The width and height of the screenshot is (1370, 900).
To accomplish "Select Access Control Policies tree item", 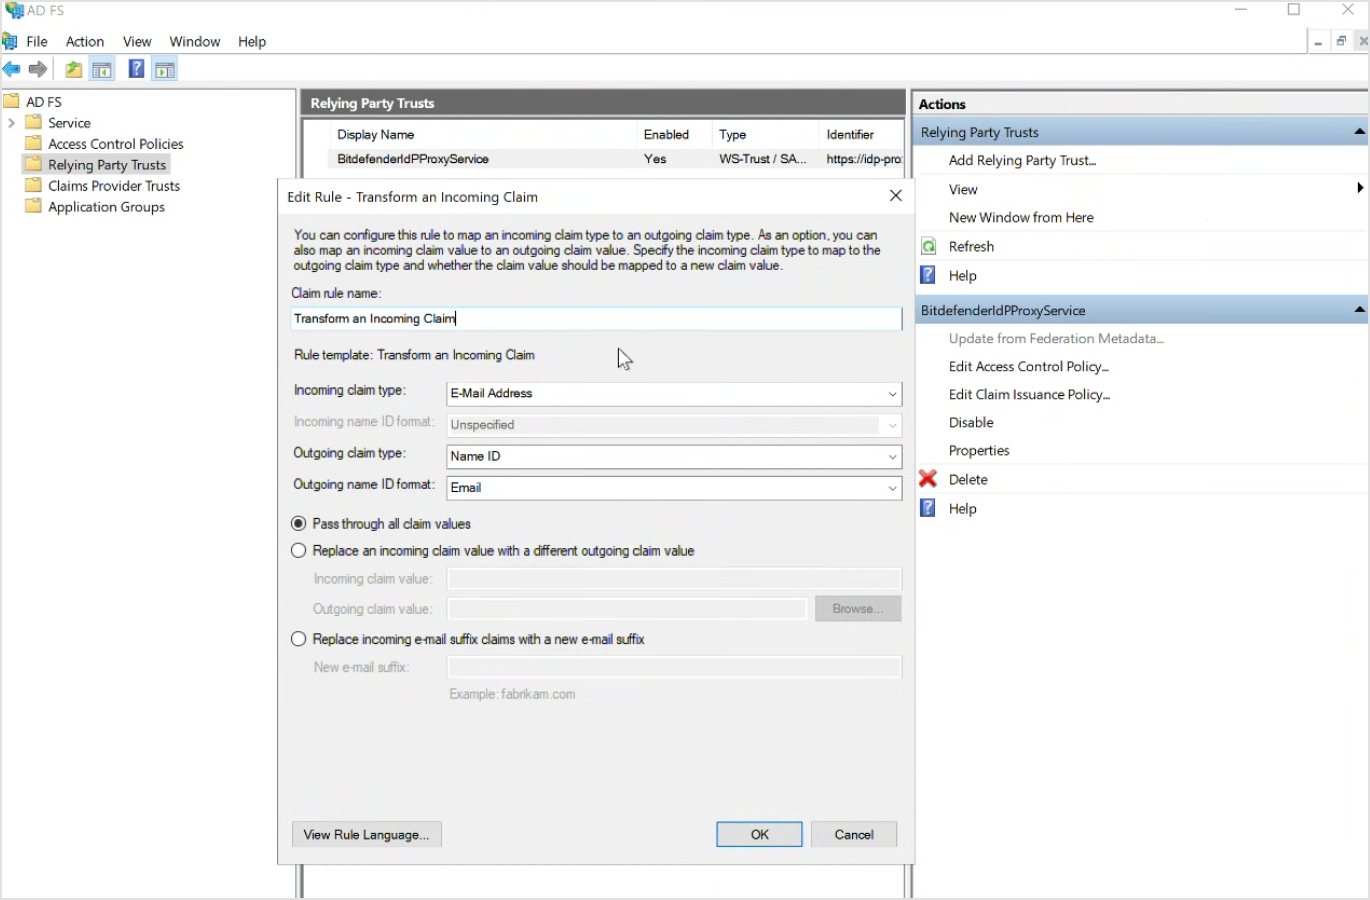I will pos(116,143).
